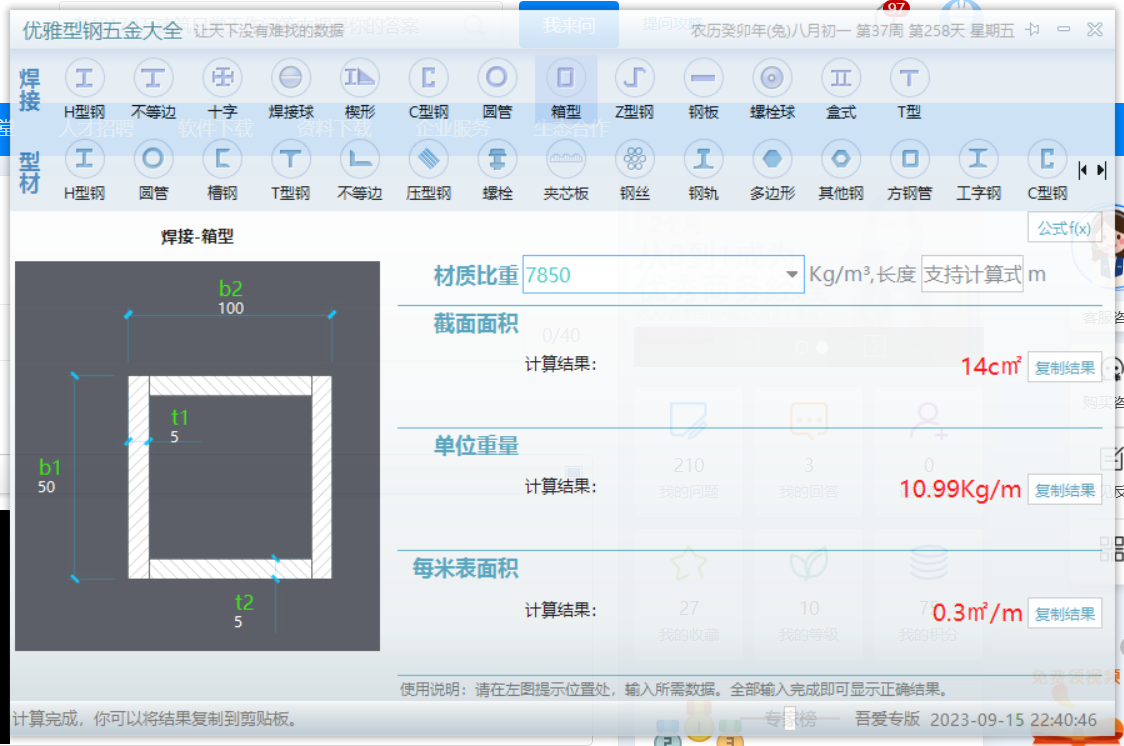Copy the 每米表面积 result 0.3m²/m
Viewport: 1124px width, 746px height.
[x=1065, y=613]
